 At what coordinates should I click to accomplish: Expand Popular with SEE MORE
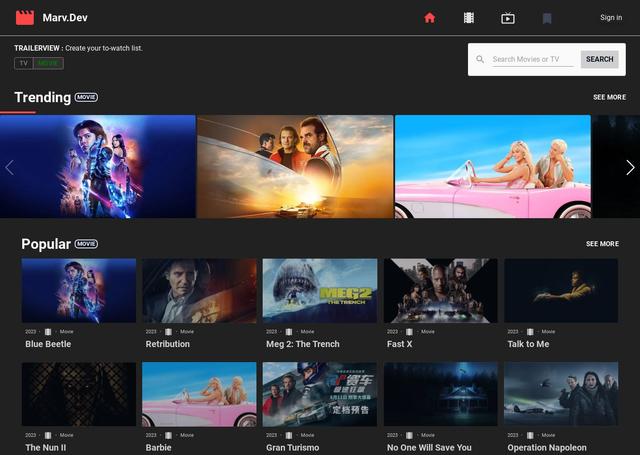pyautogui.click(x=602, y=244)
